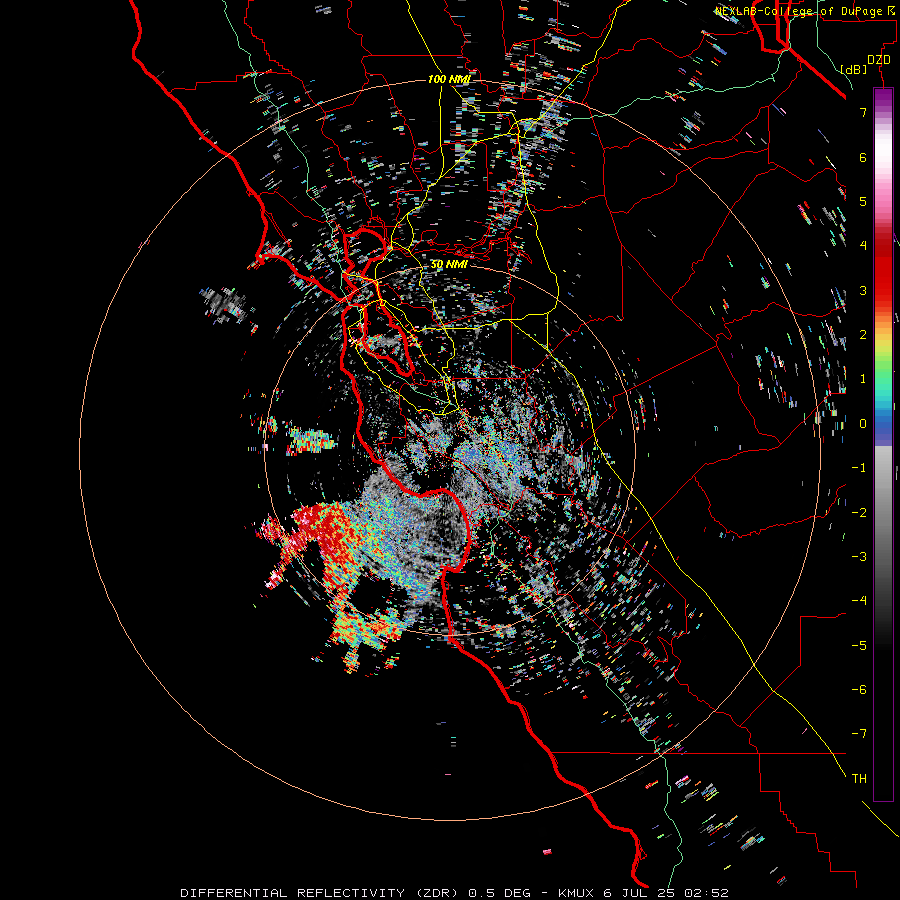The height and width of the screenshot is (900, 900).
Task: Click the -1 dB scale label
Action: click(859, 468)
